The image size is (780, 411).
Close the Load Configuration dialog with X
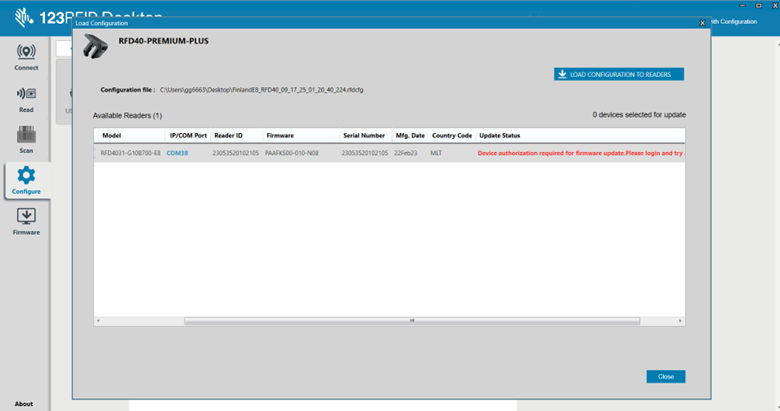tap(702, 23)
